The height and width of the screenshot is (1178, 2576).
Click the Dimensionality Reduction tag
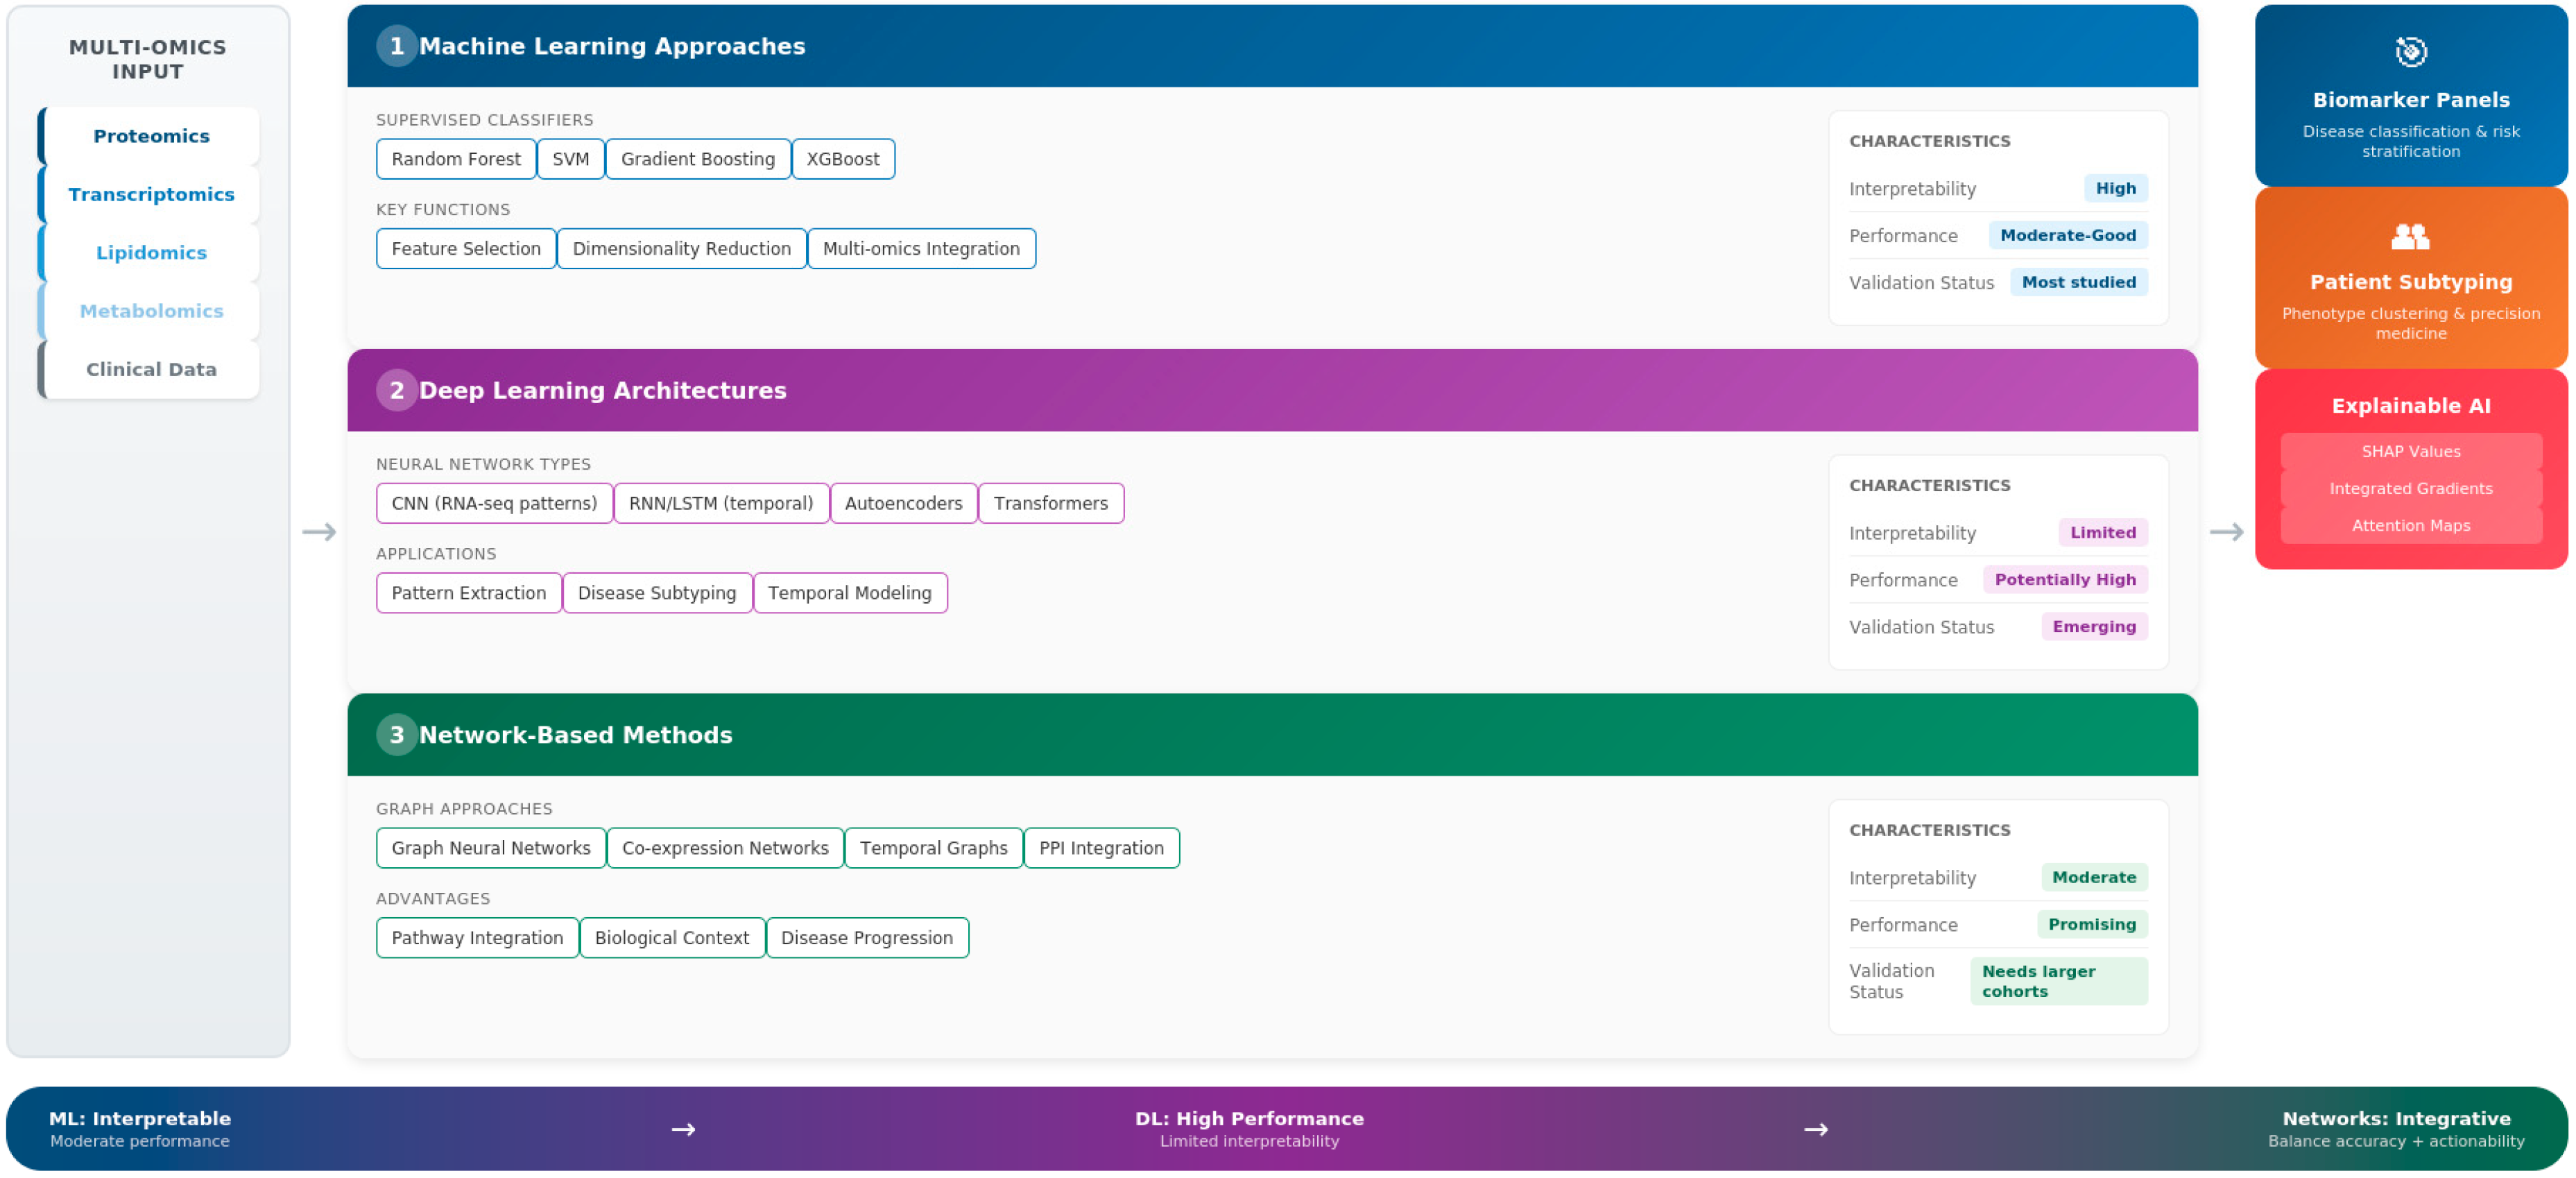(682, 249)
